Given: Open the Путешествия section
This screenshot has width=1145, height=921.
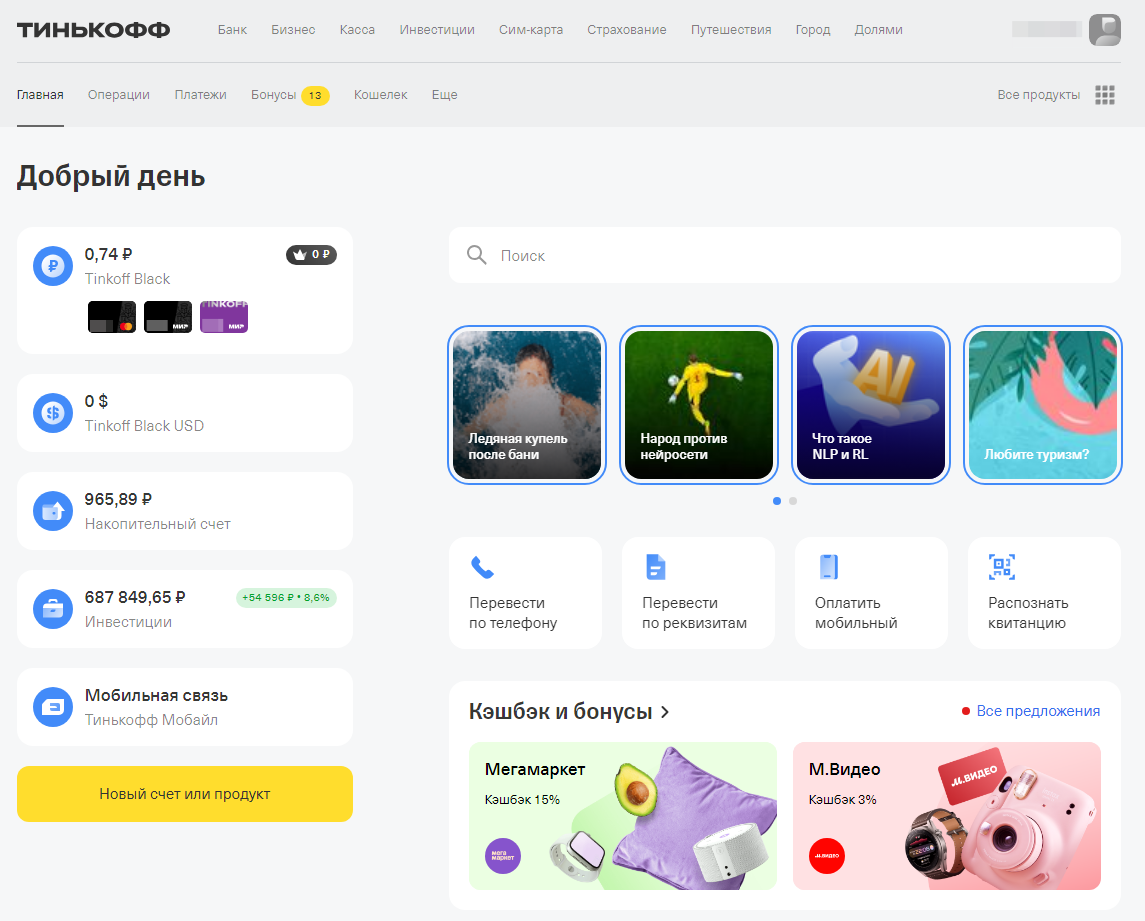Looking at the screenshot, I should [x=731, y=30].
